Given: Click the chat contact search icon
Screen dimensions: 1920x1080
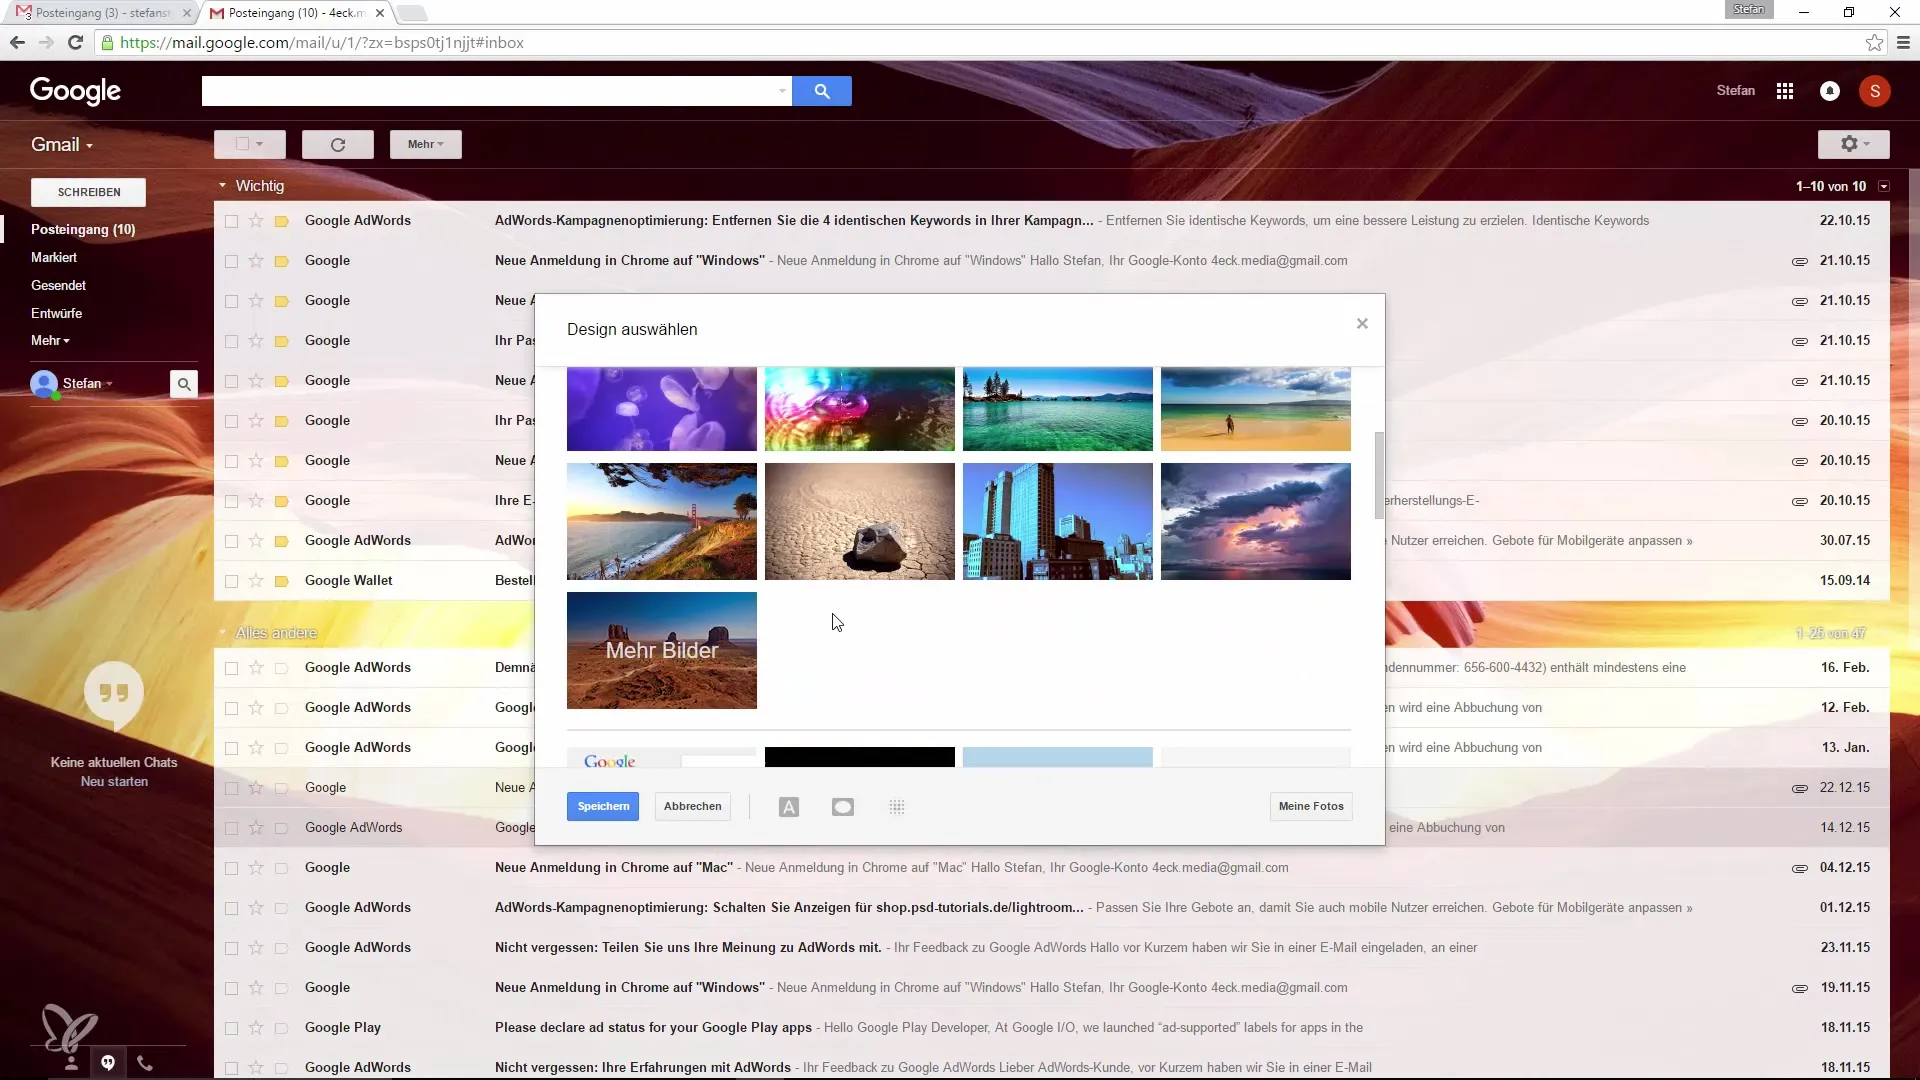Looking at the screenshot, I should (x=184, y=384).
